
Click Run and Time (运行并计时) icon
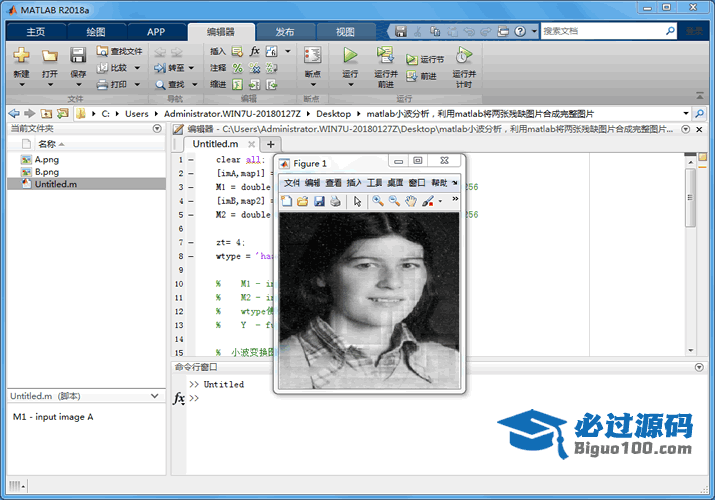pos(463,56)
